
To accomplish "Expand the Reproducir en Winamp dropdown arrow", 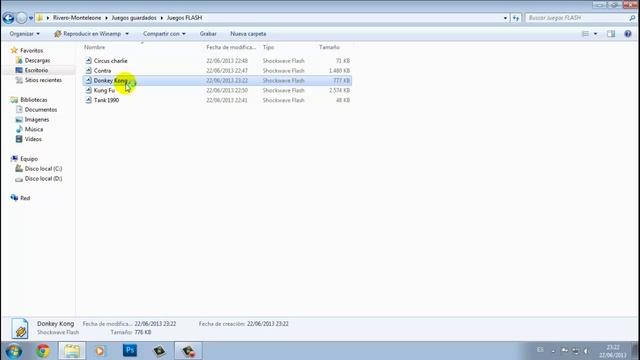I will pyautogui.click(x=127, y=34).
